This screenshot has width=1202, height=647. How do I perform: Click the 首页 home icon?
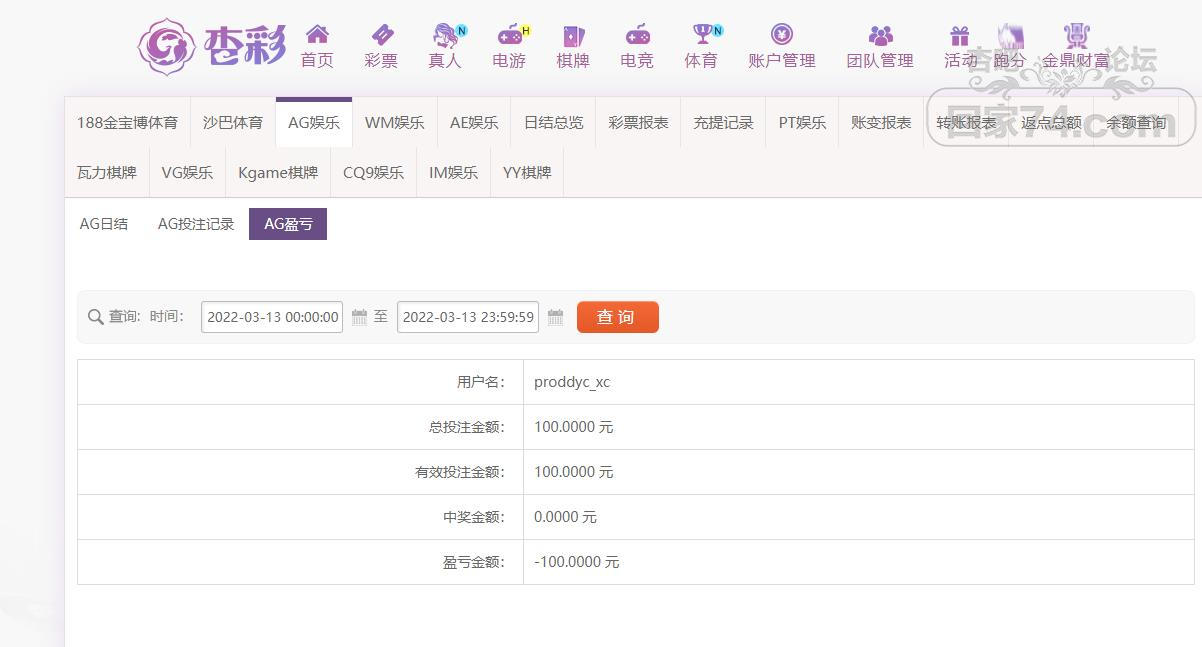pos(317,36)
